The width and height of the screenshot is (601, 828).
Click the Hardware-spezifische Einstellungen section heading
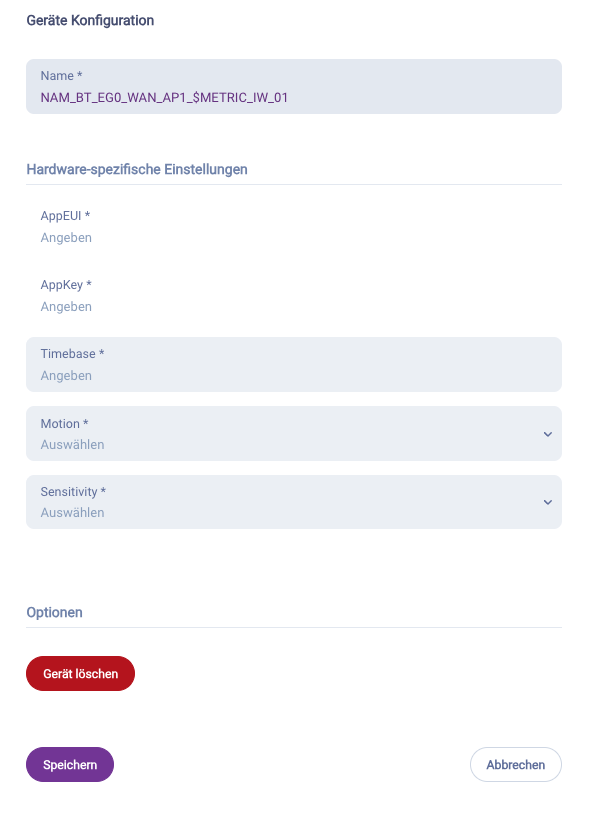click(137, 169)
